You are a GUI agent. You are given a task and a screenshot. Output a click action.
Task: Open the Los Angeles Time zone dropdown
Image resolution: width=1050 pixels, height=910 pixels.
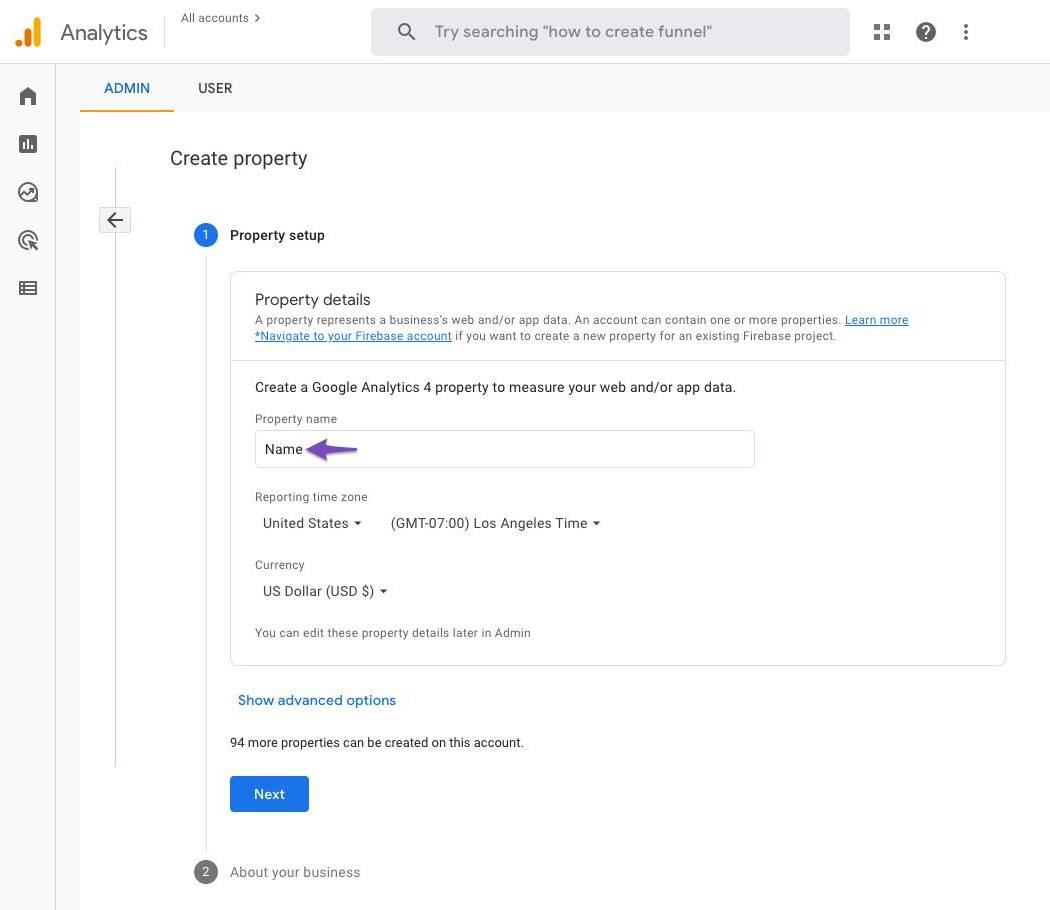point(495,523)
